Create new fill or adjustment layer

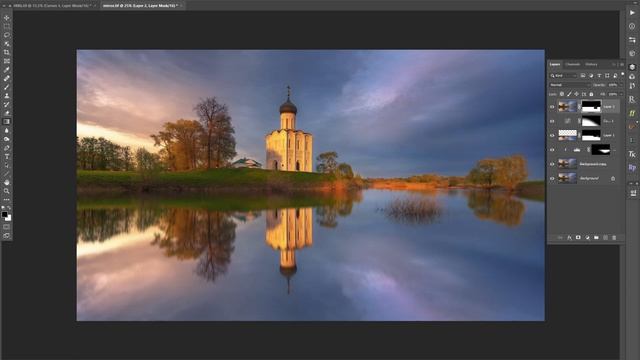point(587,238)
